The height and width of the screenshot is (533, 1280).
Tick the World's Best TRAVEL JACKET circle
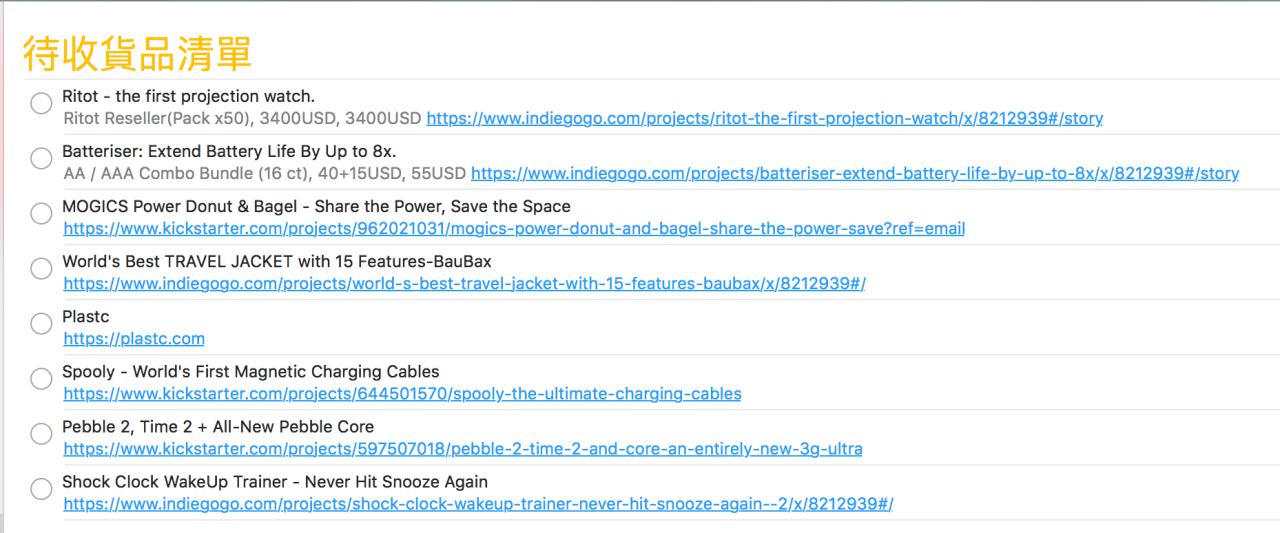click(41, 269)
